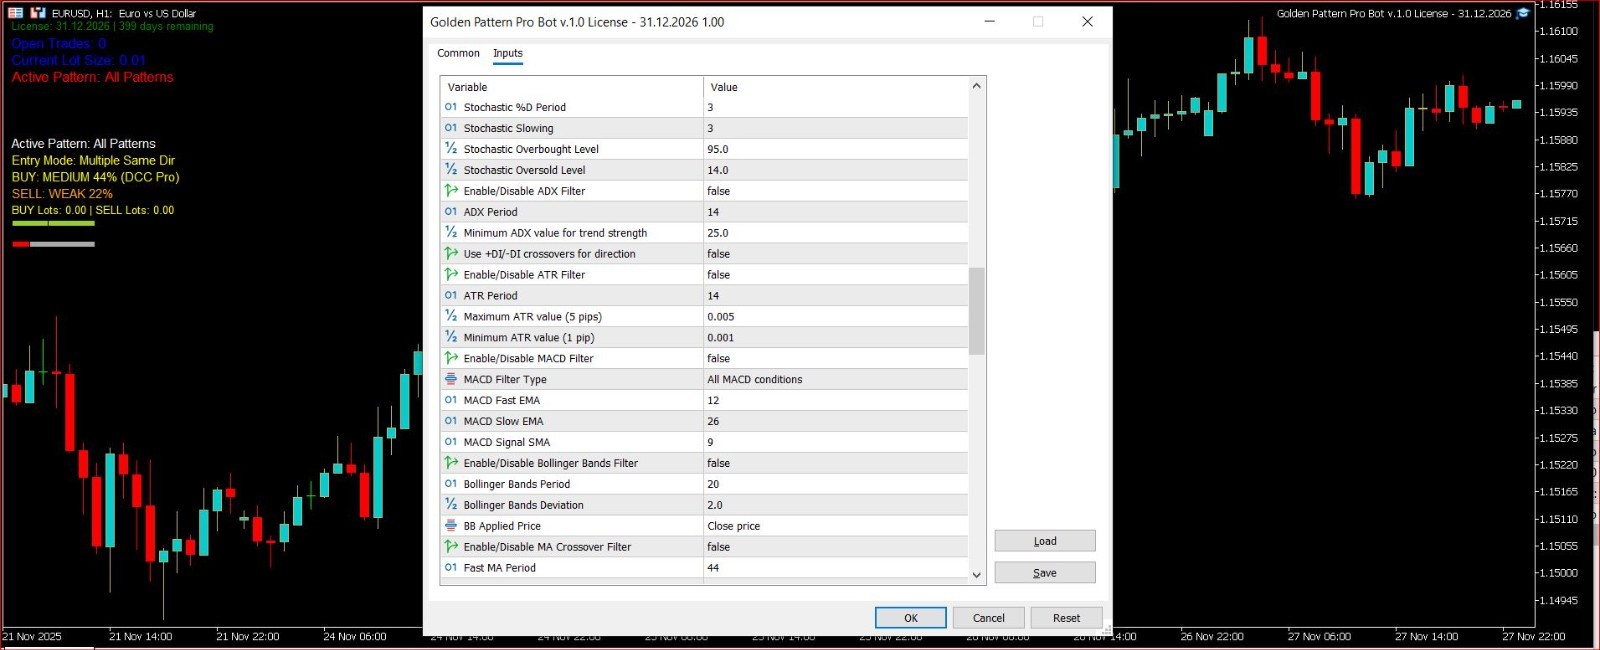Click the integer icon beside MACD Fast EMA
The image size is (1600, 650).
(x=451, y=400)
